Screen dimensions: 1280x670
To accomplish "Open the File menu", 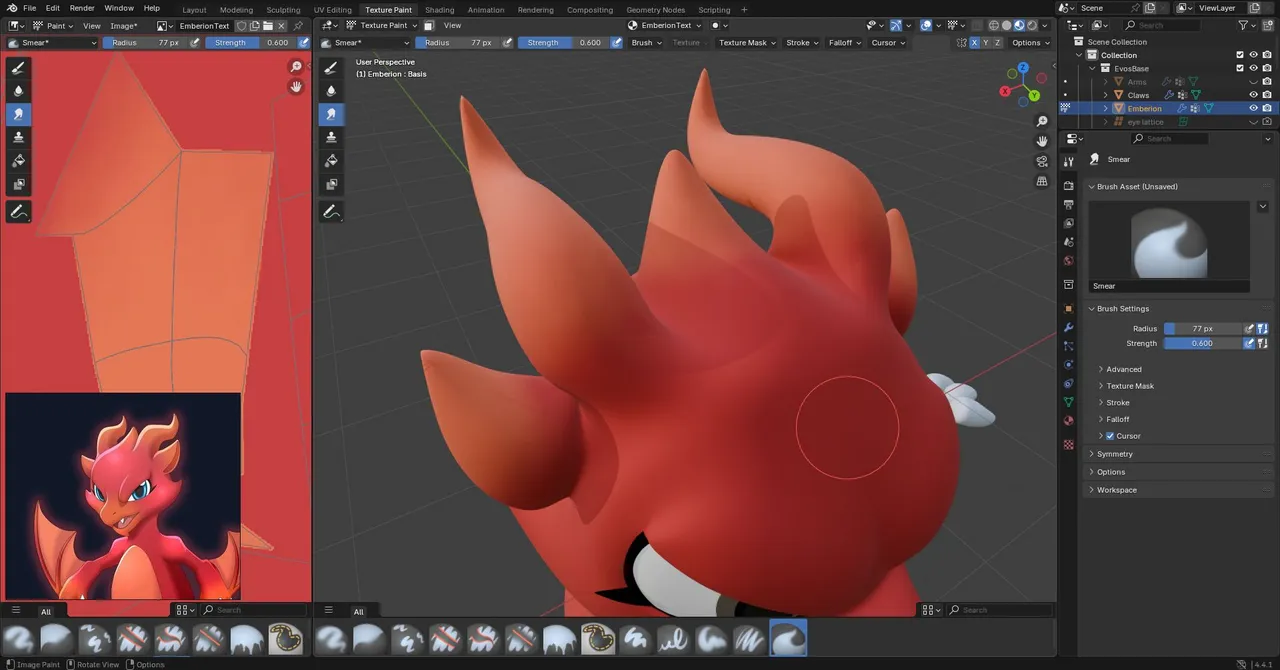I will click(x=30, y=8).
